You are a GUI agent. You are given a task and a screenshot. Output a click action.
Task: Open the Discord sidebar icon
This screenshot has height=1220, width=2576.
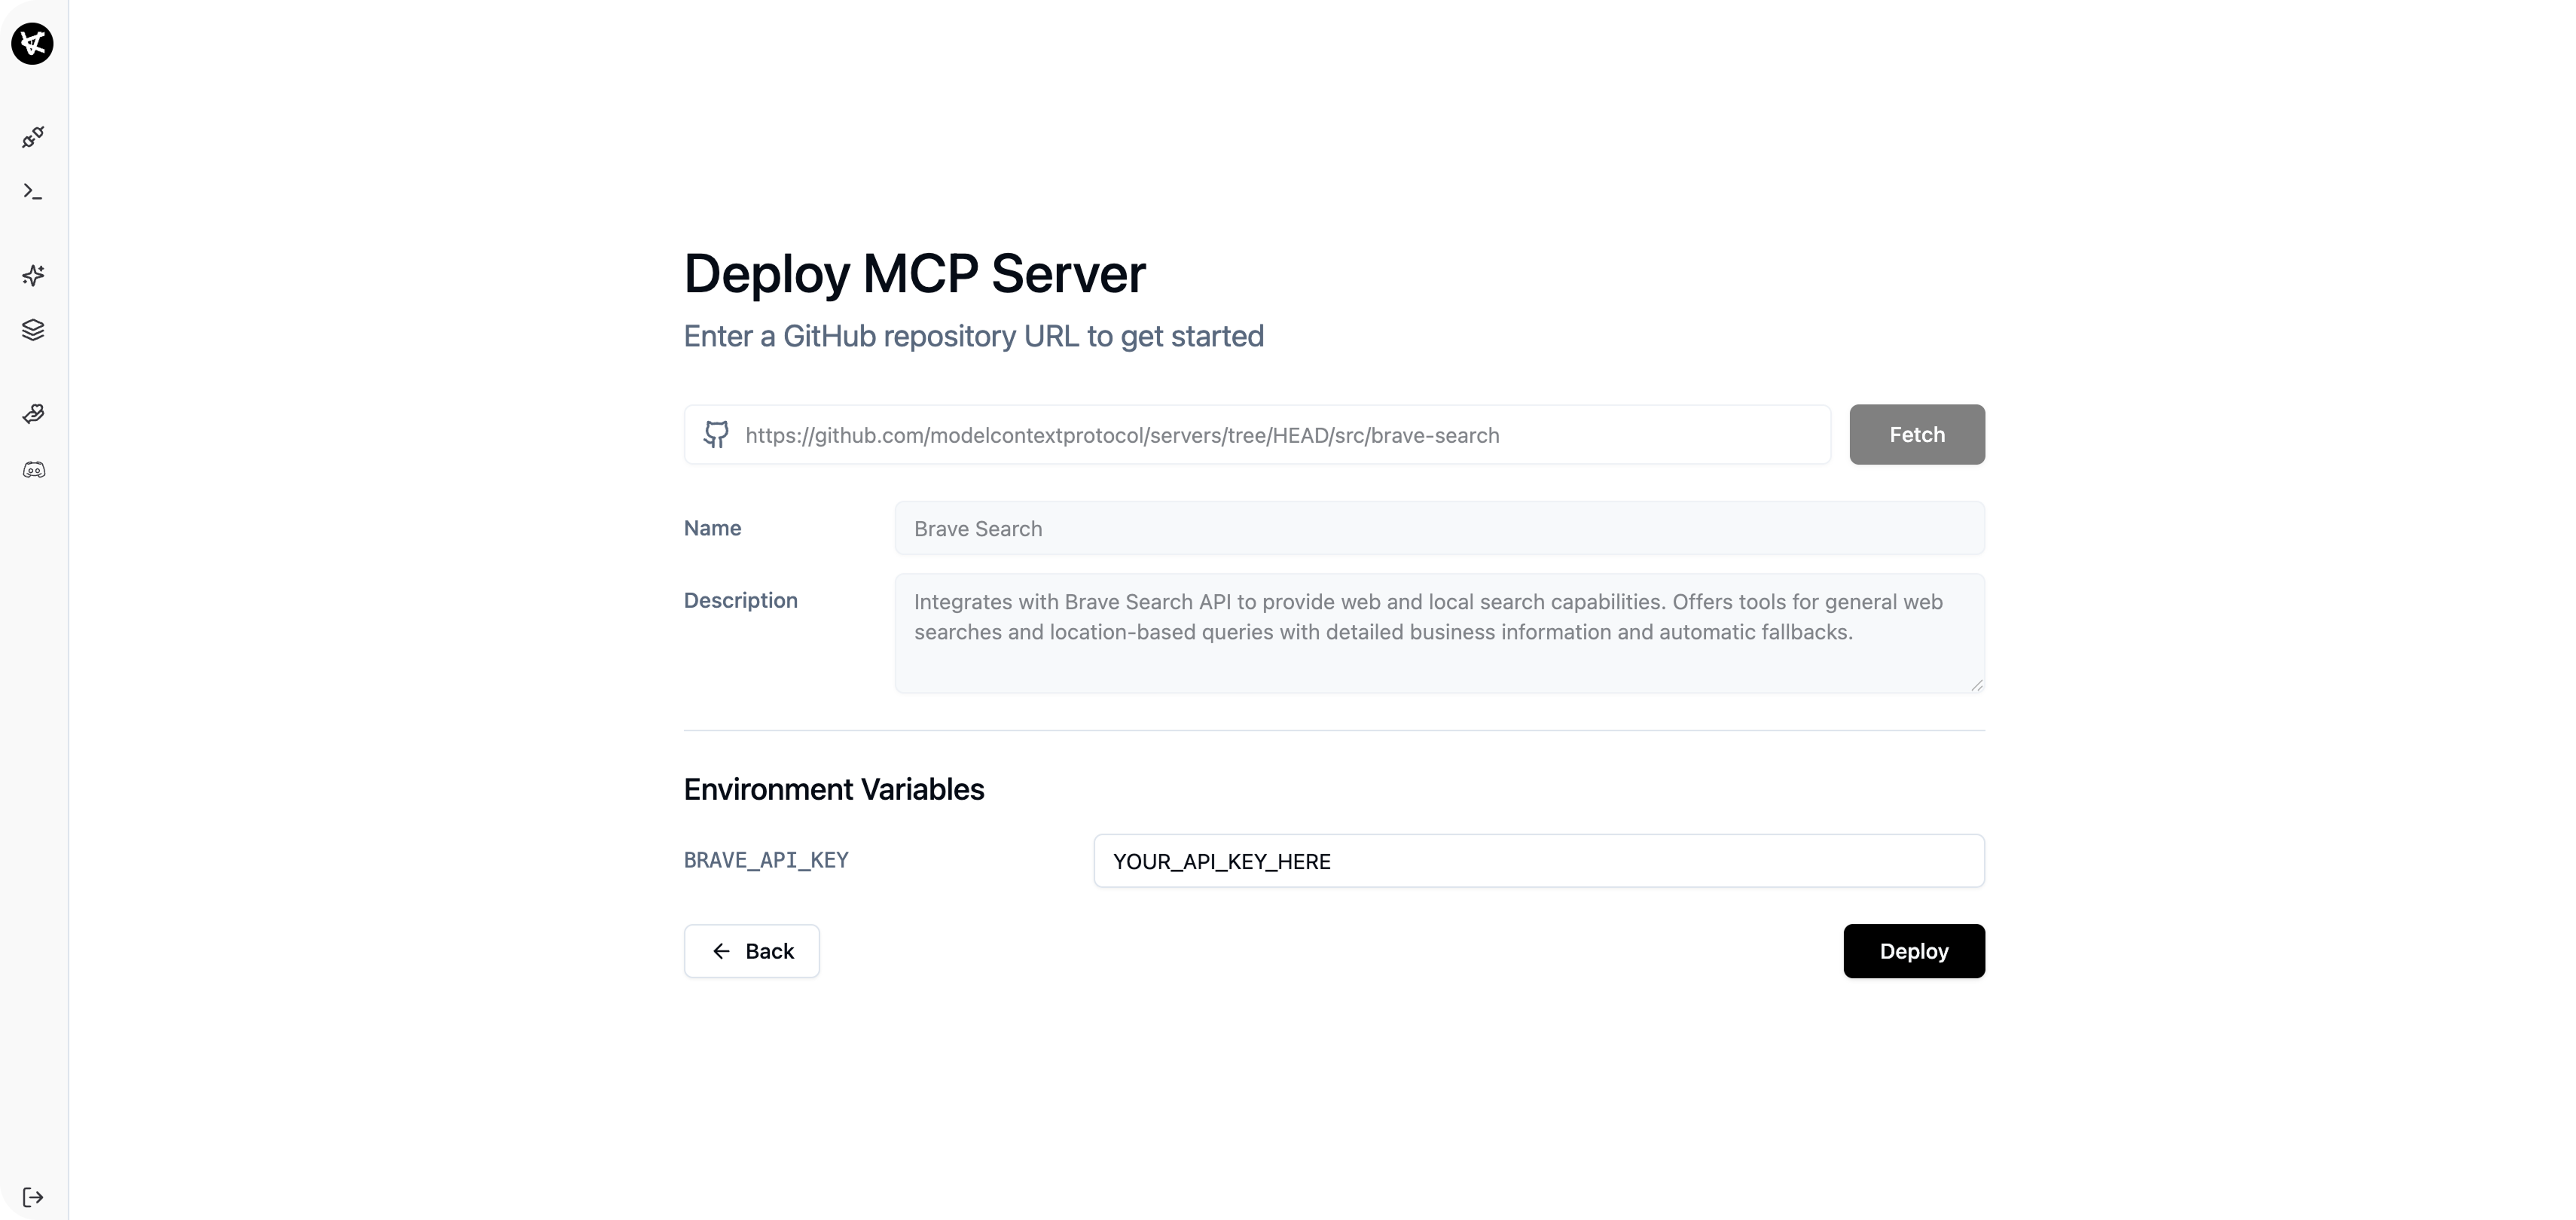coord(33,470)
